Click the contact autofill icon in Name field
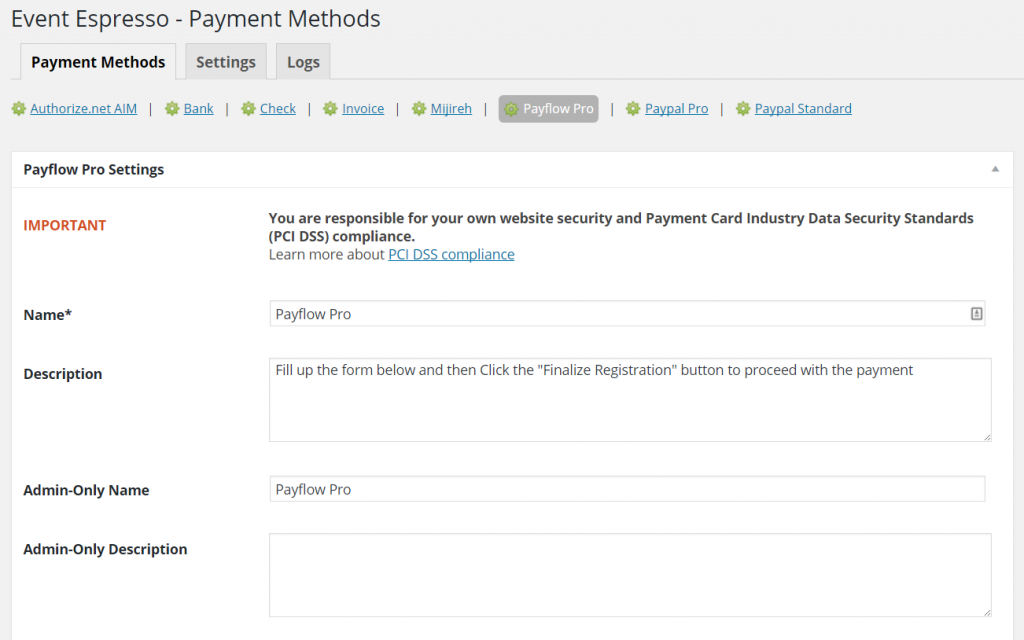This screenshot has height=640, width=1024. tap(976, 314)
